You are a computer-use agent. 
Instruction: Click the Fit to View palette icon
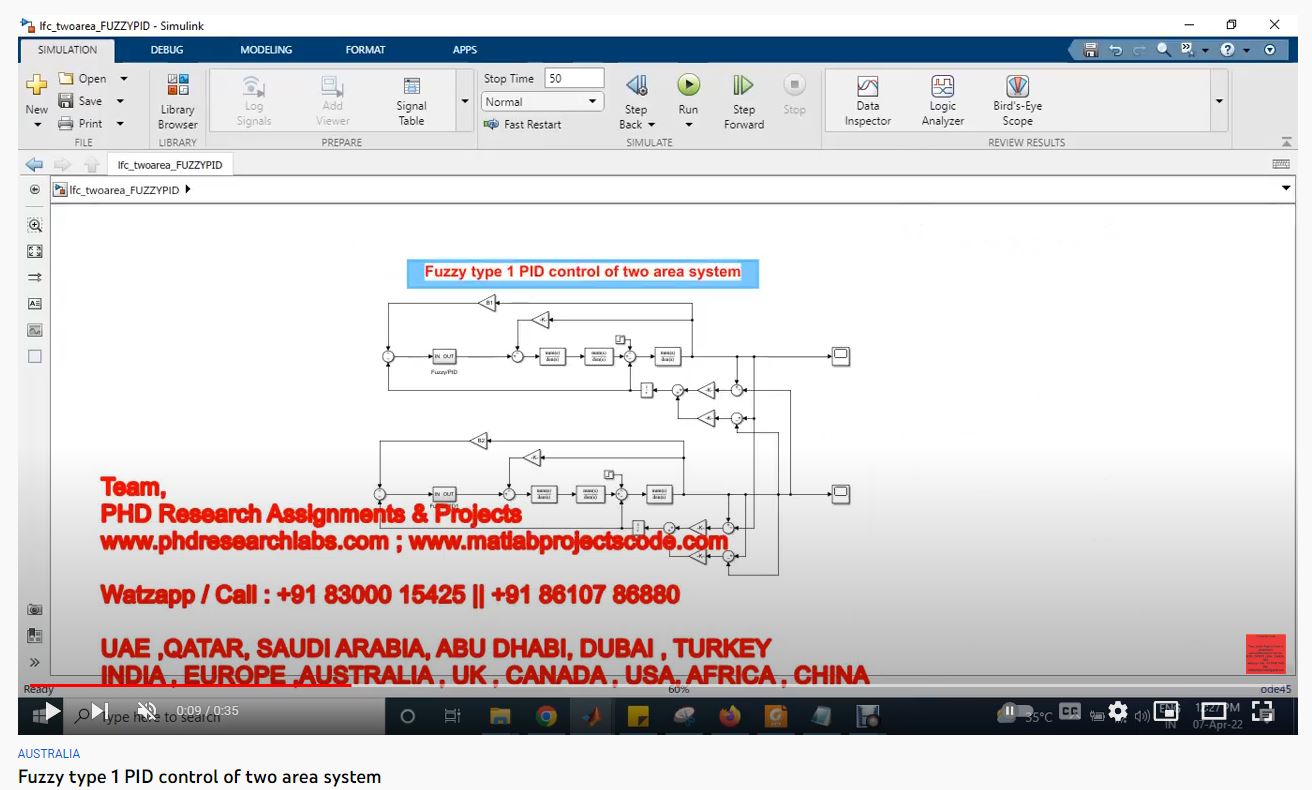tap(35, 252)
